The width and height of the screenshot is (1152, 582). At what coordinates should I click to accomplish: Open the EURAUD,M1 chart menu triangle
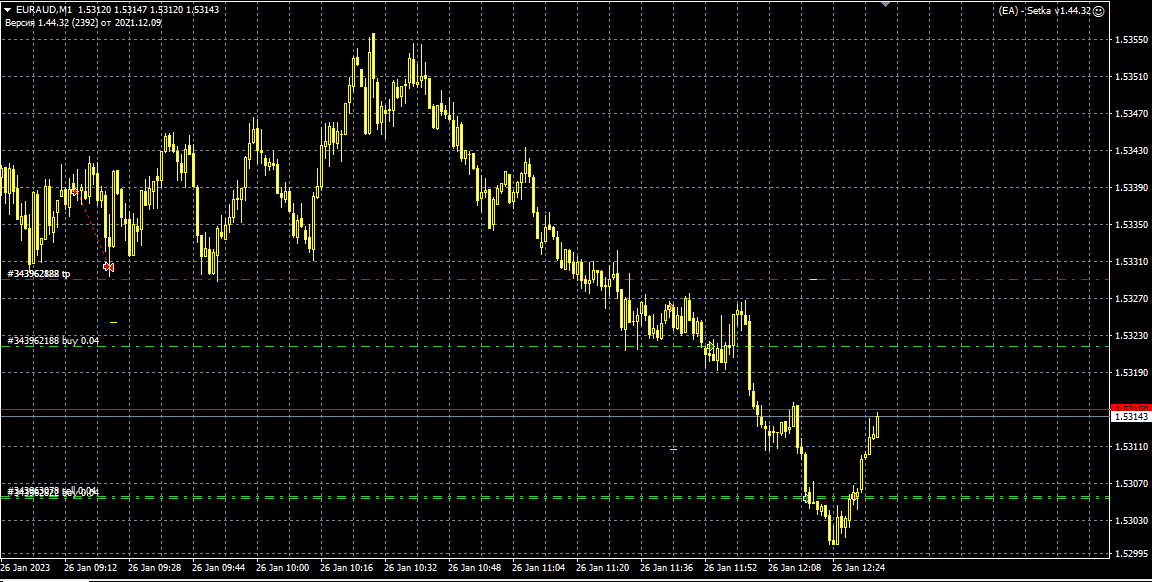[x=7, y=10]
